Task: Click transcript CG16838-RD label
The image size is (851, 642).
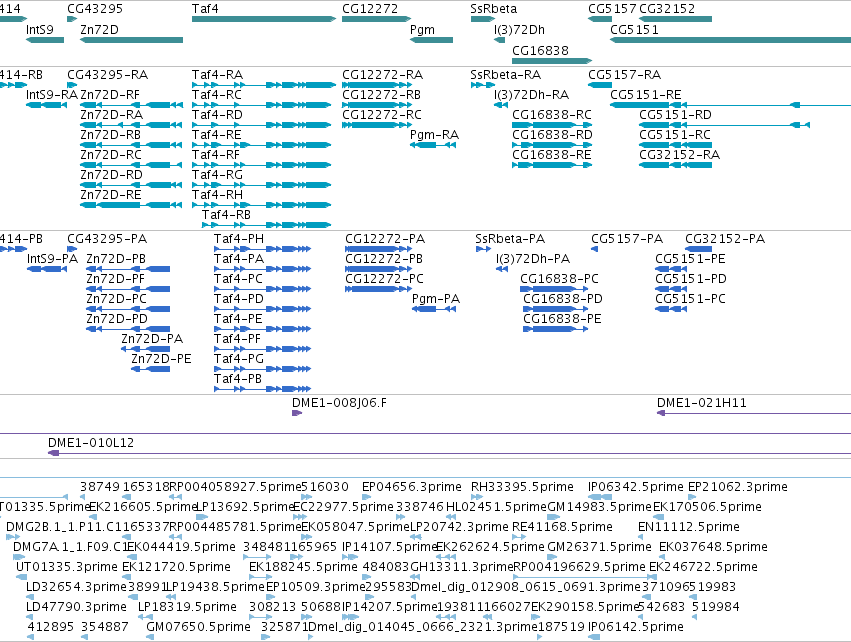Action: 552,135
